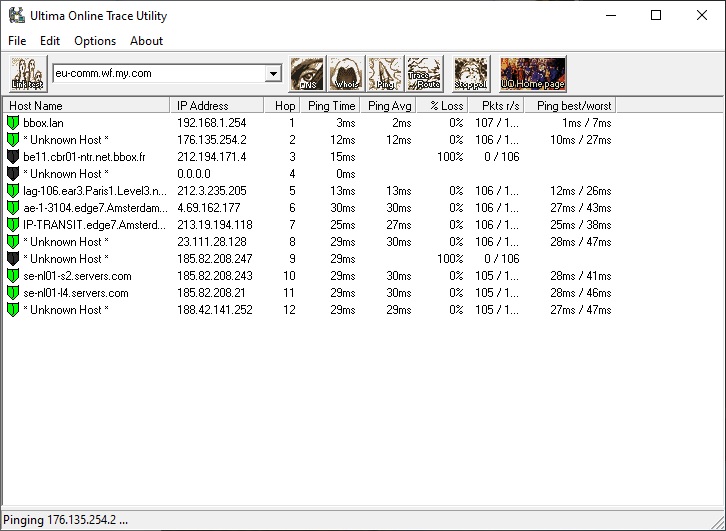Click the Link test toolbar icon
Screen dimensions: 726x531
28,74
